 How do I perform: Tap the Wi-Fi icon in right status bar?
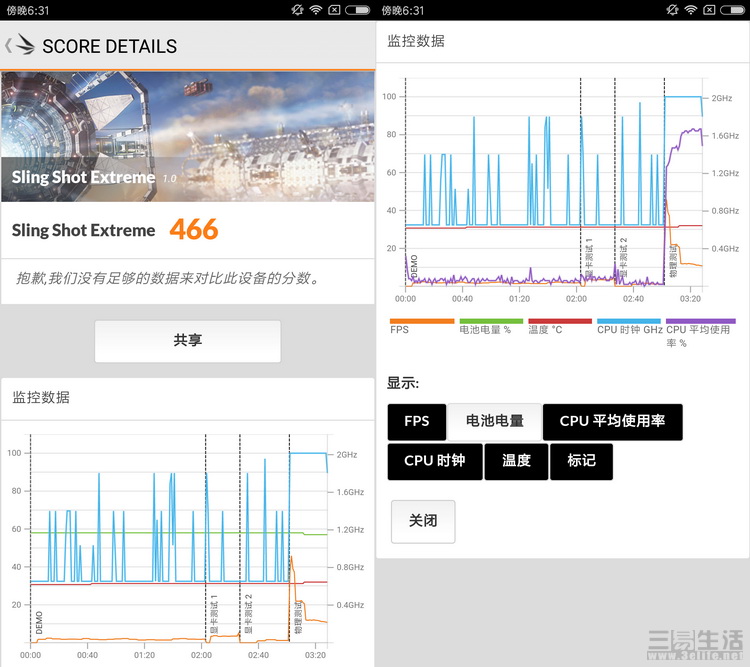click(x=691, y=10)
